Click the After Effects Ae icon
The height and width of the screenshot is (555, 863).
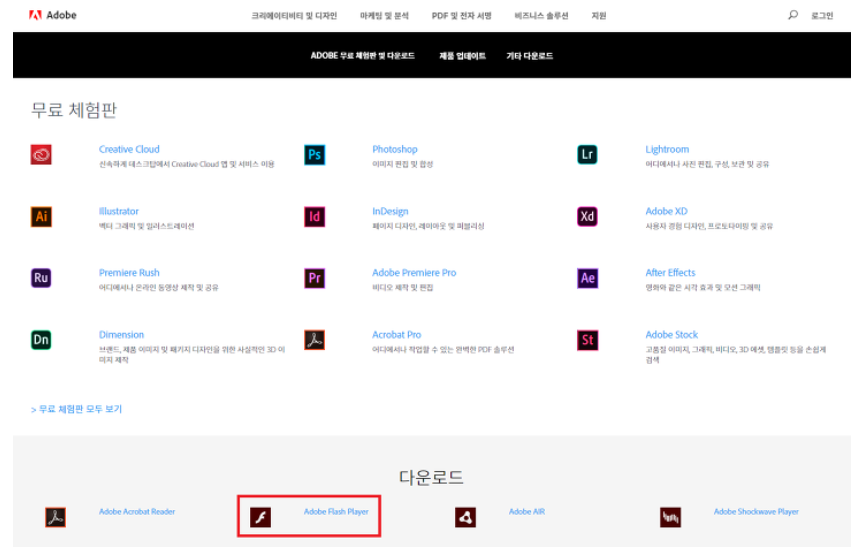click(x=587, y=278)
